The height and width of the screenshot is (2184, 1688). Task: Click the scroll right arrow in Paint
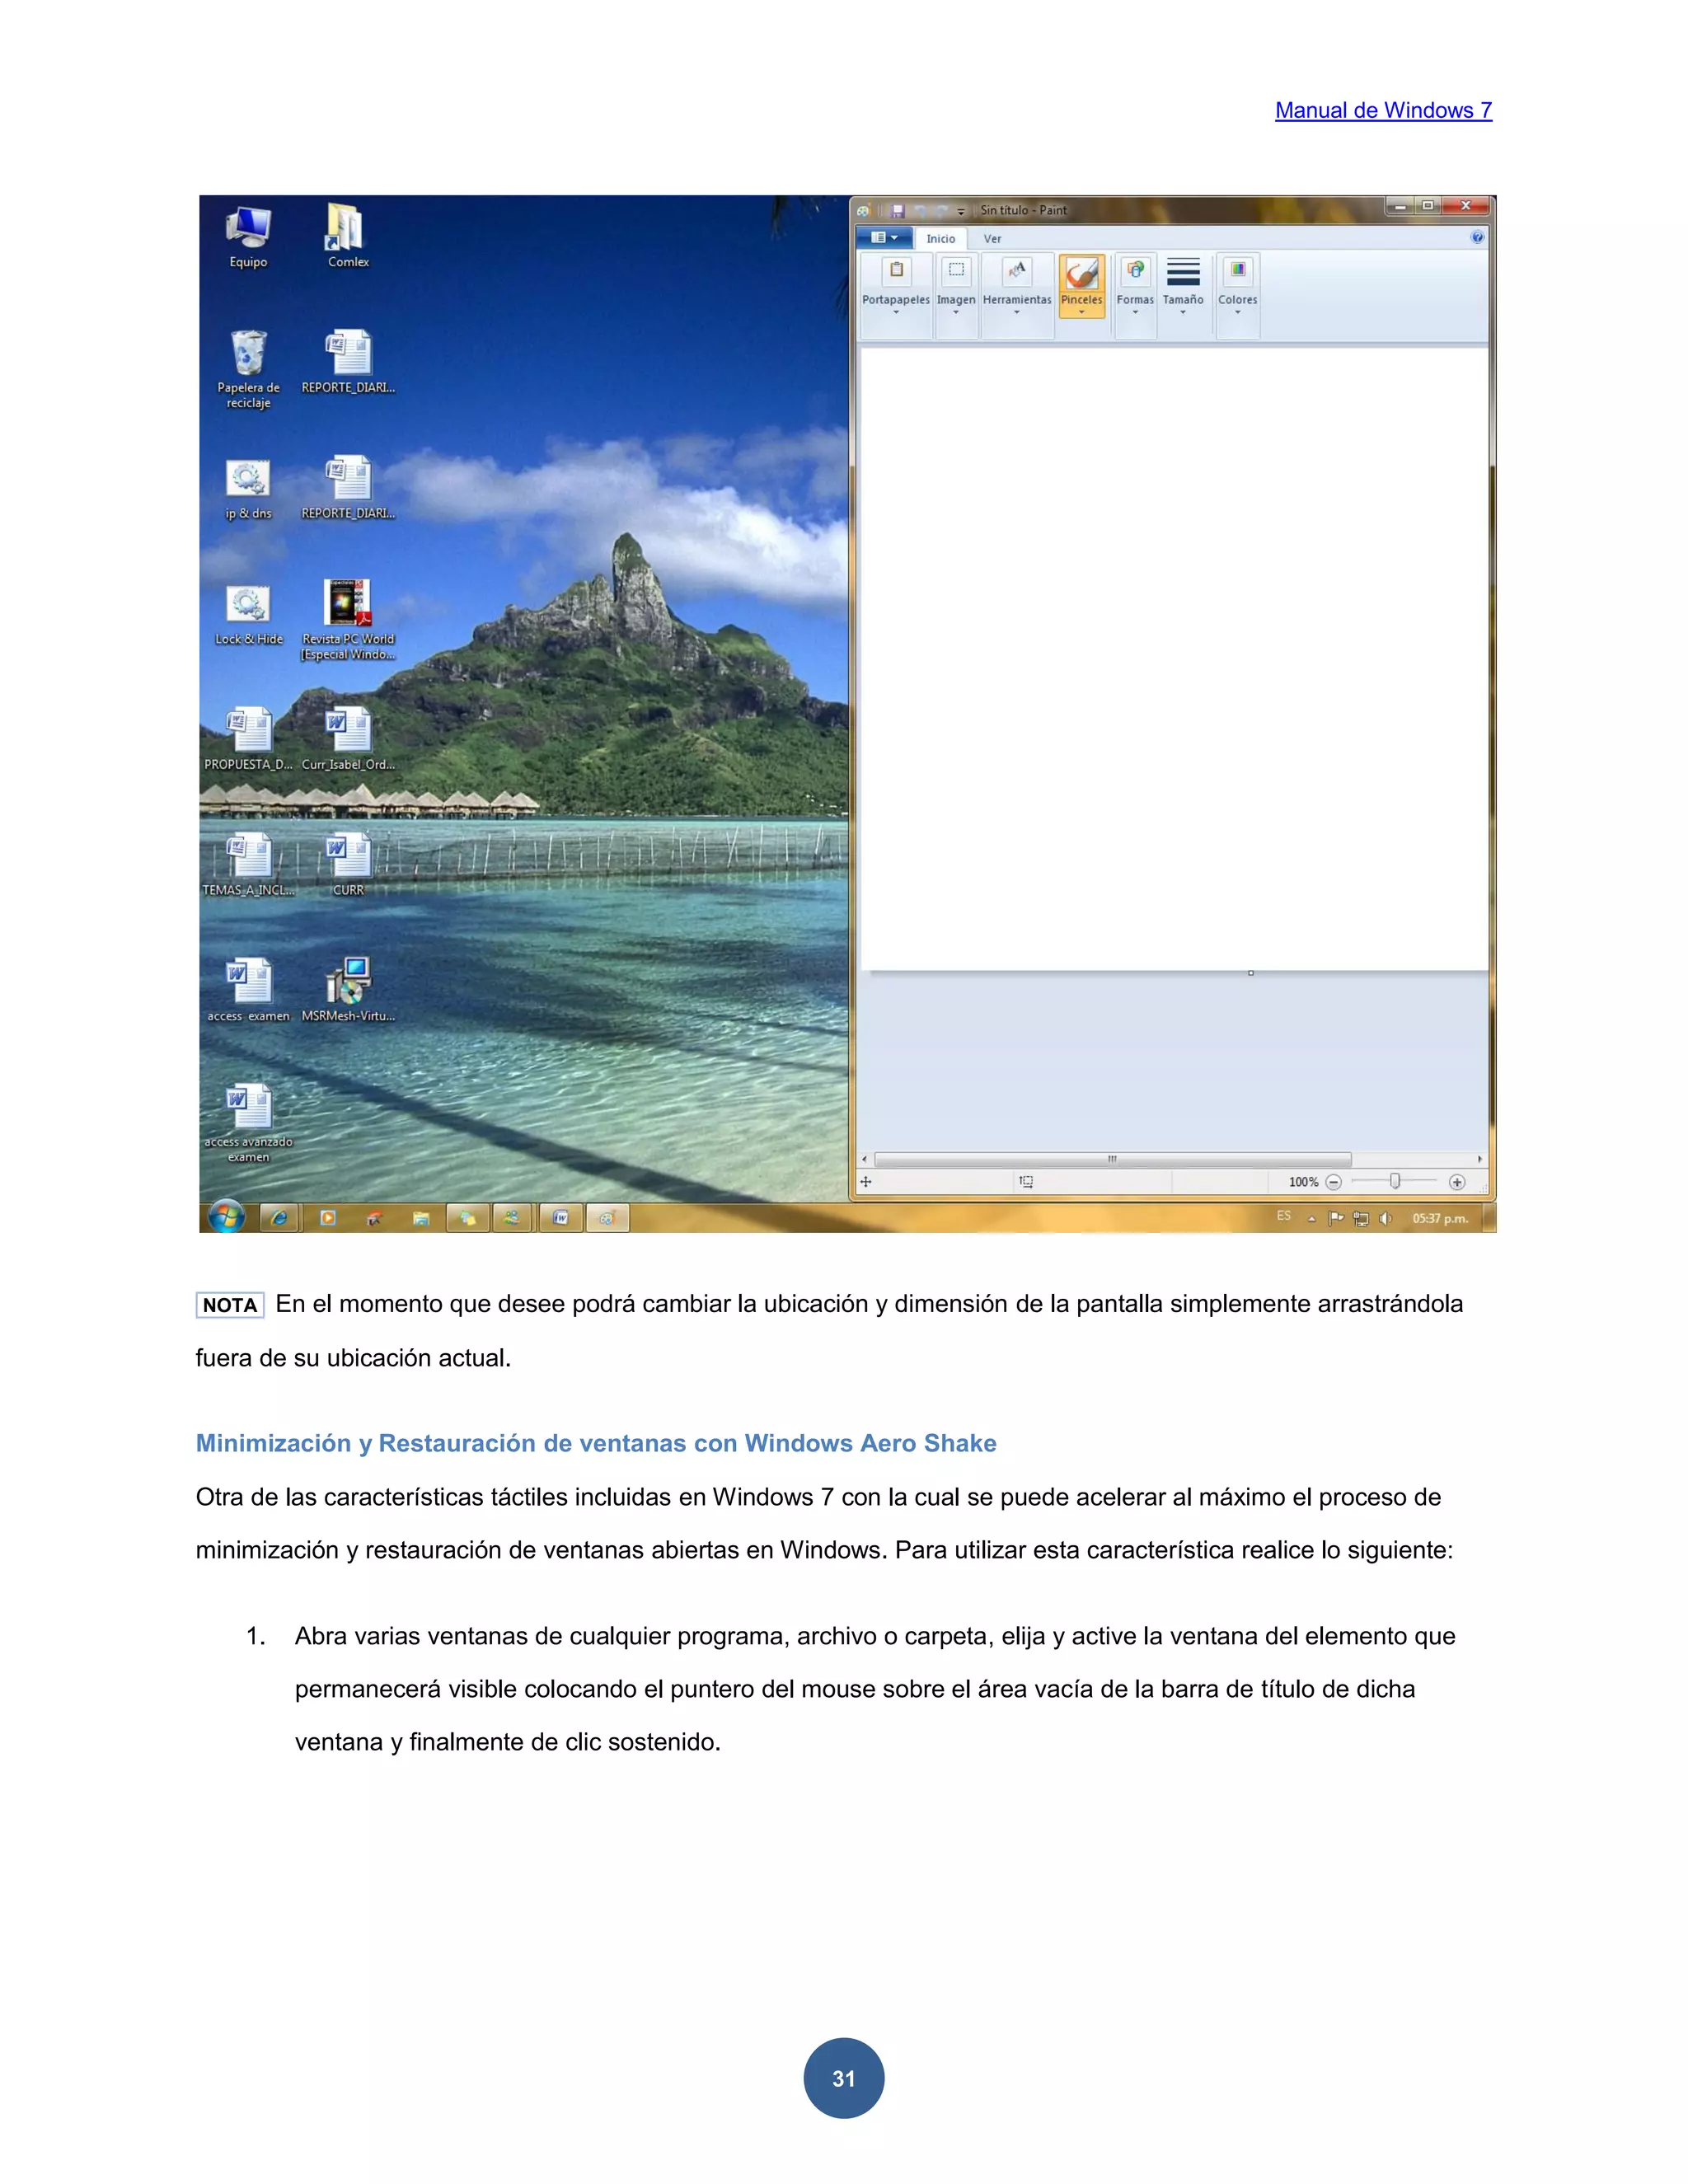pos(1480,1159)
